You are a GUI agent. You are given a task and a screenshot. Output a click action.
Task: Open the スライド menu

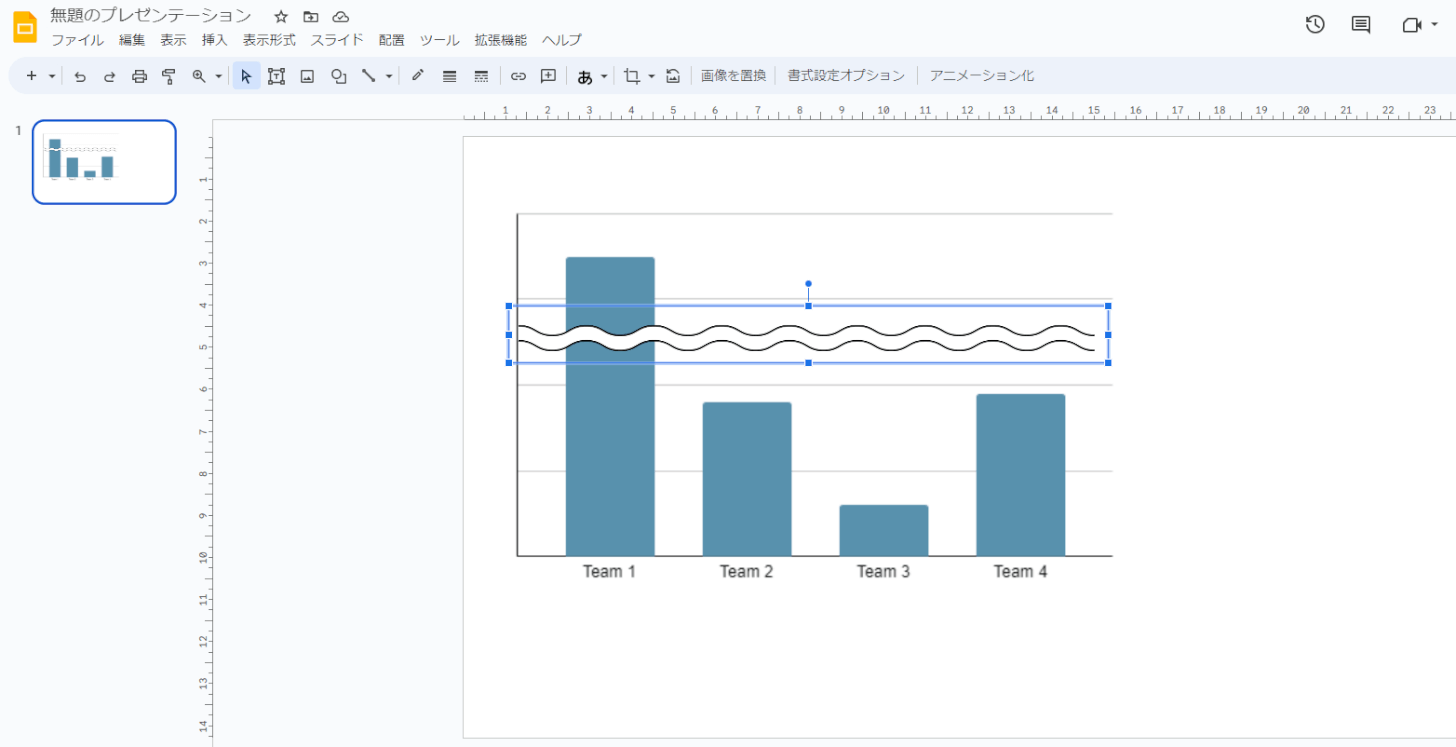pyautogui.click(x=337, y=41)
